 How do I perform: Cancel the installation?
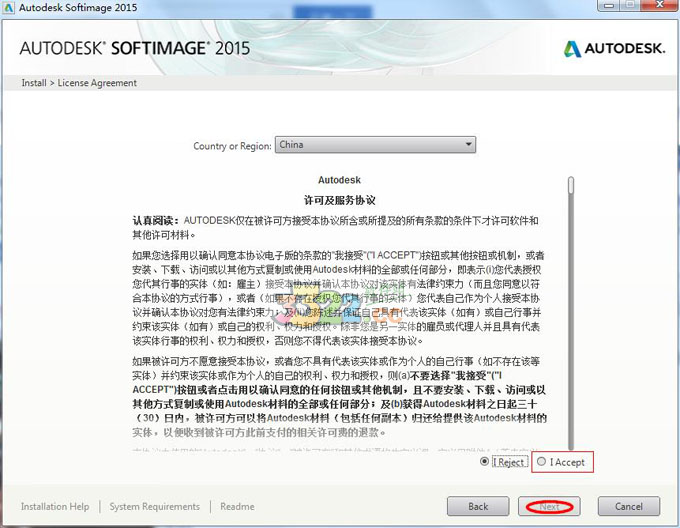pos(629,506)
